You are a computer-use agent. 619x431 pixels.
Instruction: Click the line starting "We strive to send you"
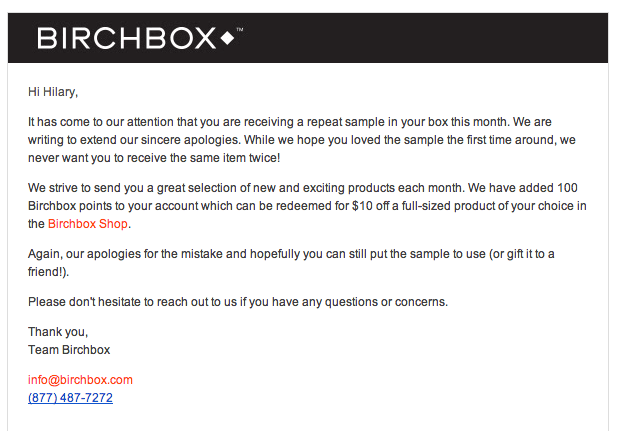[x=303, y=188]
